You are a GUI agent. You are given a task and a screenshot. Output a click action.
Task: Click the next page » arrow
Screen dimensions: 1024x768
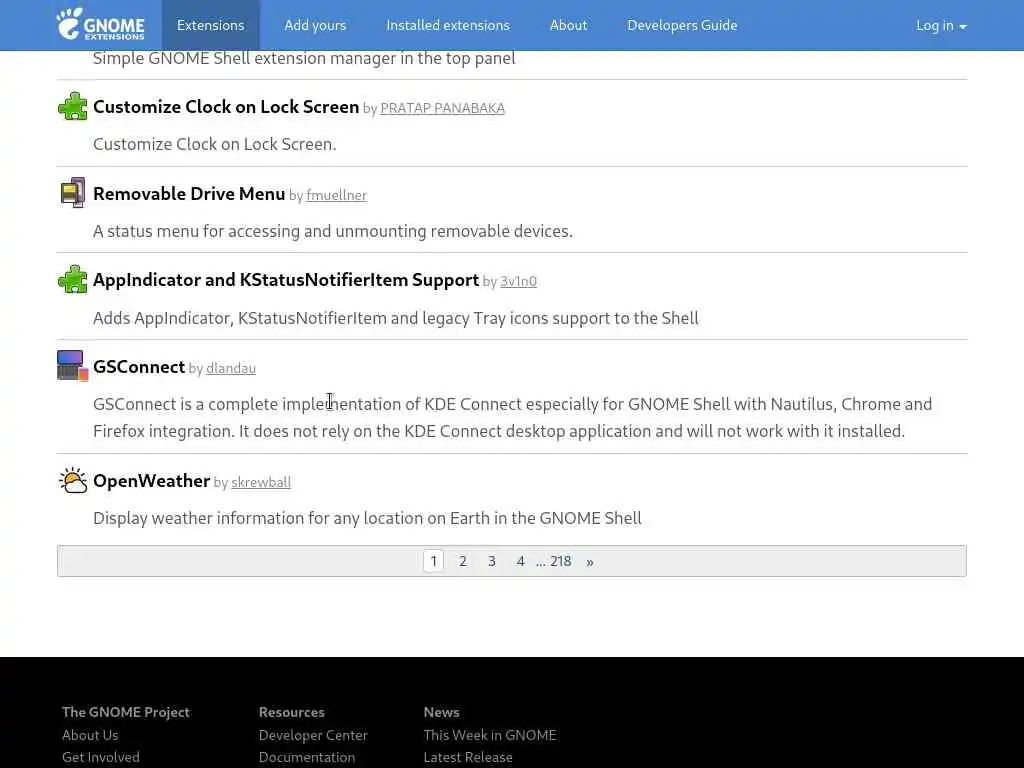coord(590,562)
